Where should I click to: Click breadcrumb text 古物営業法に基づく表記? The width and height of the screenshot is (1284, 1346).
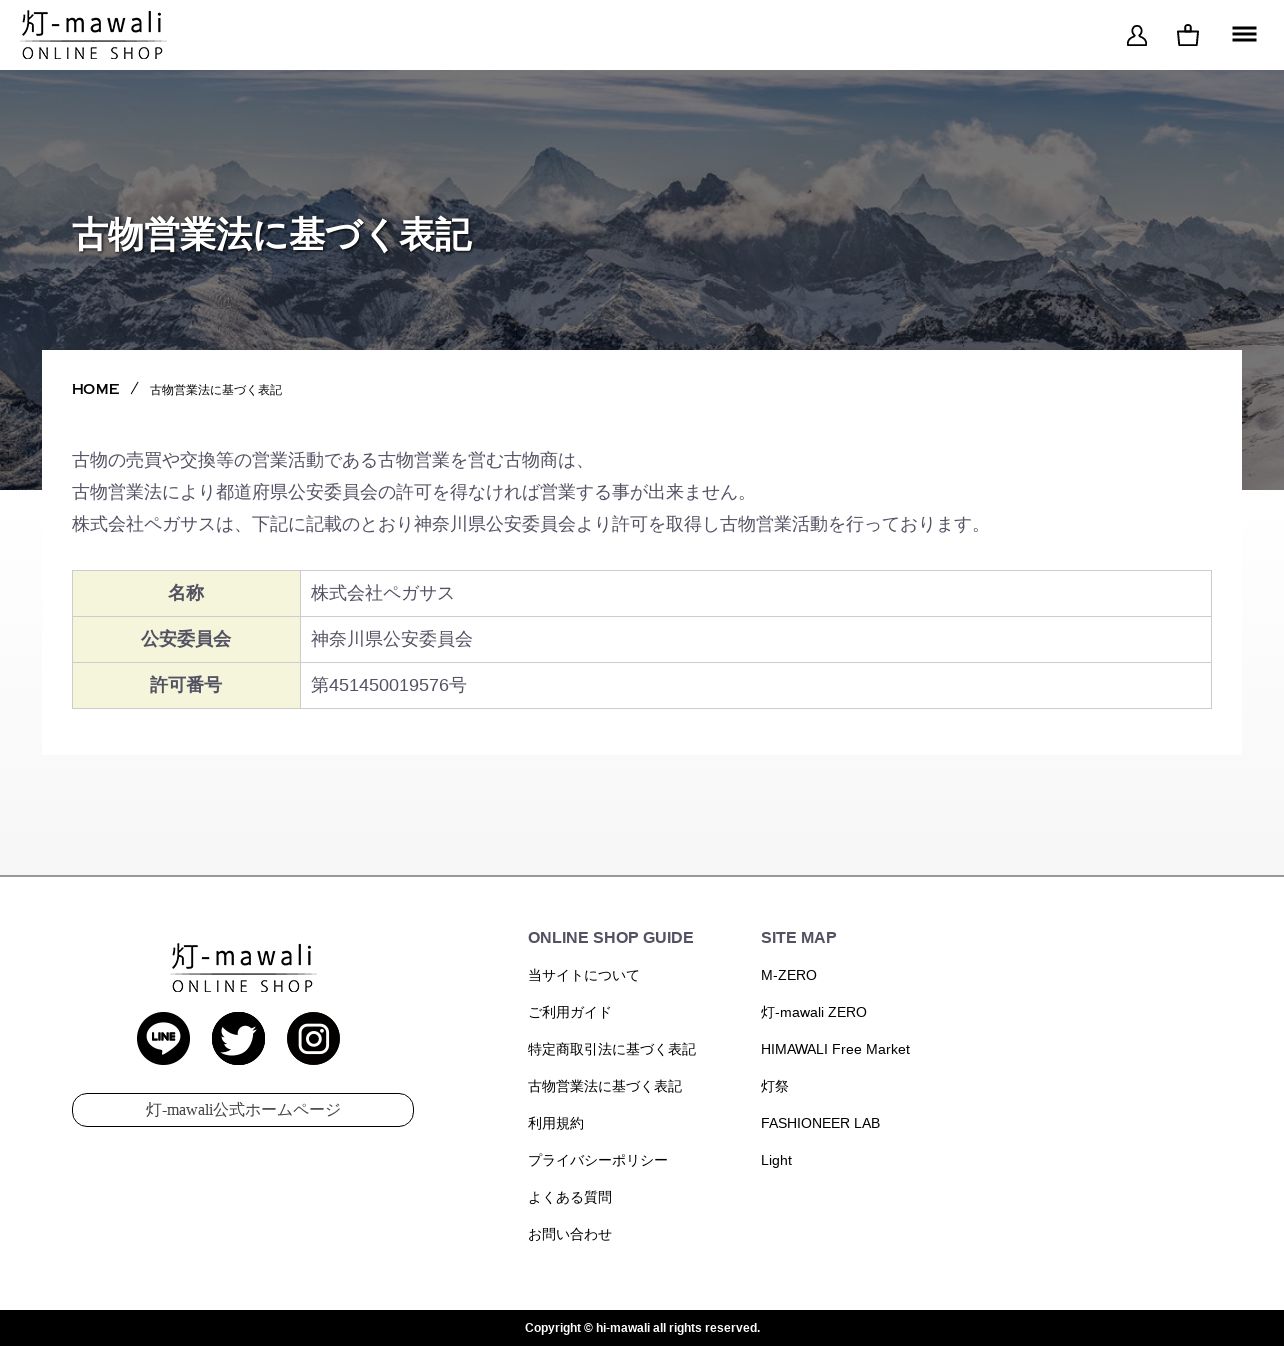click(216, 390)
